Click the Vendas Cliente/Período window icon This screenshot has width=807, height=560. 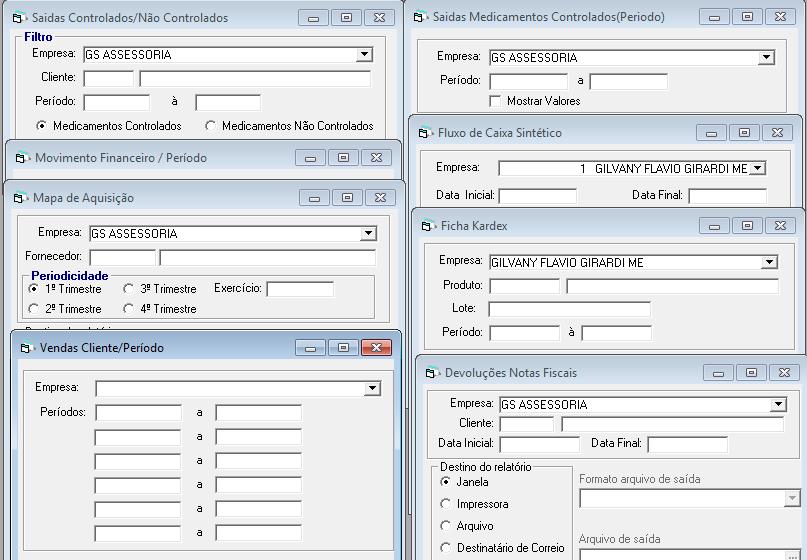pos(26,348)
